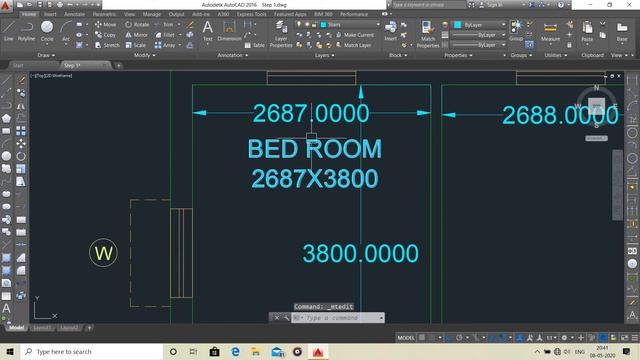Click the Paste clipboard icon

(587, 31)
